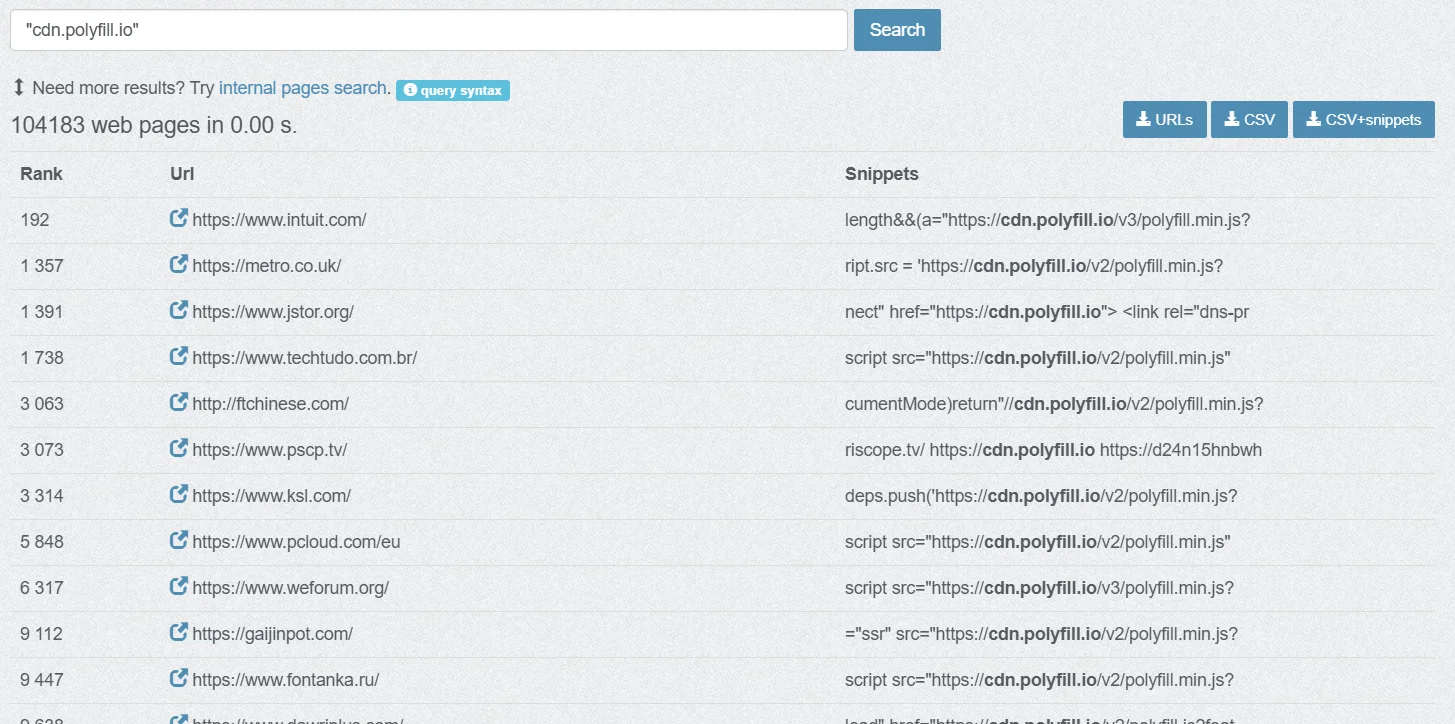Open https://www.jstor.org/ link
This screenshot has height=724, width=1455.
(x=273, y=312)
